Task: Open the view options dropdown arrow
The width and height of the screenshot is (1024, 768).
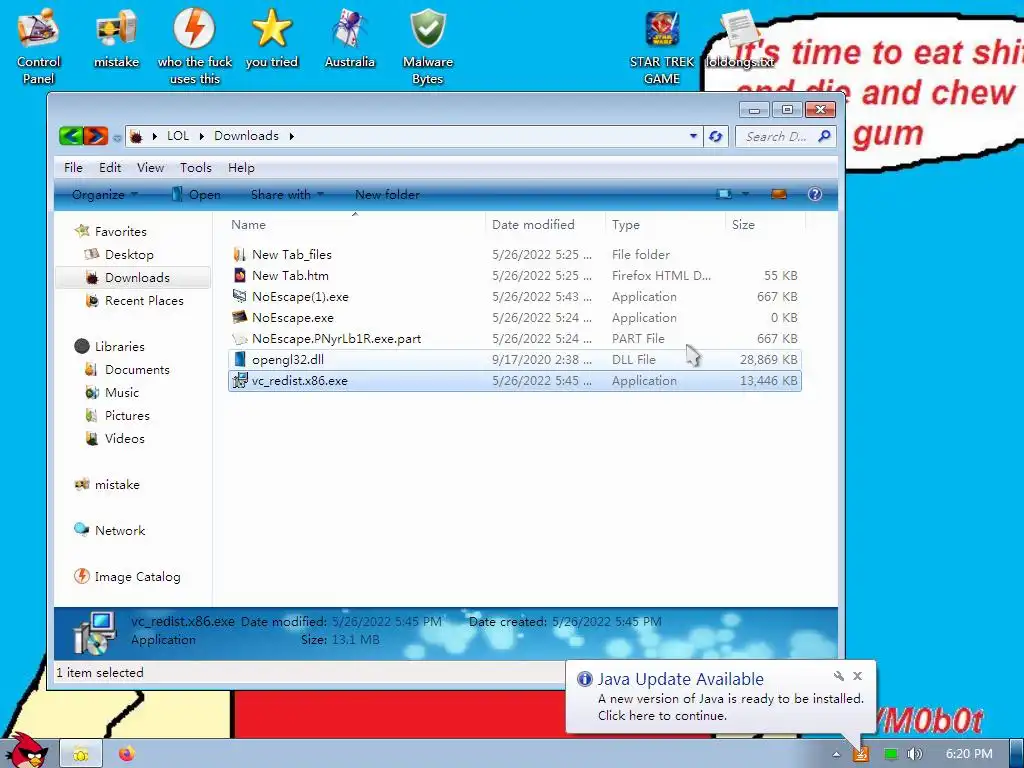Action: coord(745,194)
